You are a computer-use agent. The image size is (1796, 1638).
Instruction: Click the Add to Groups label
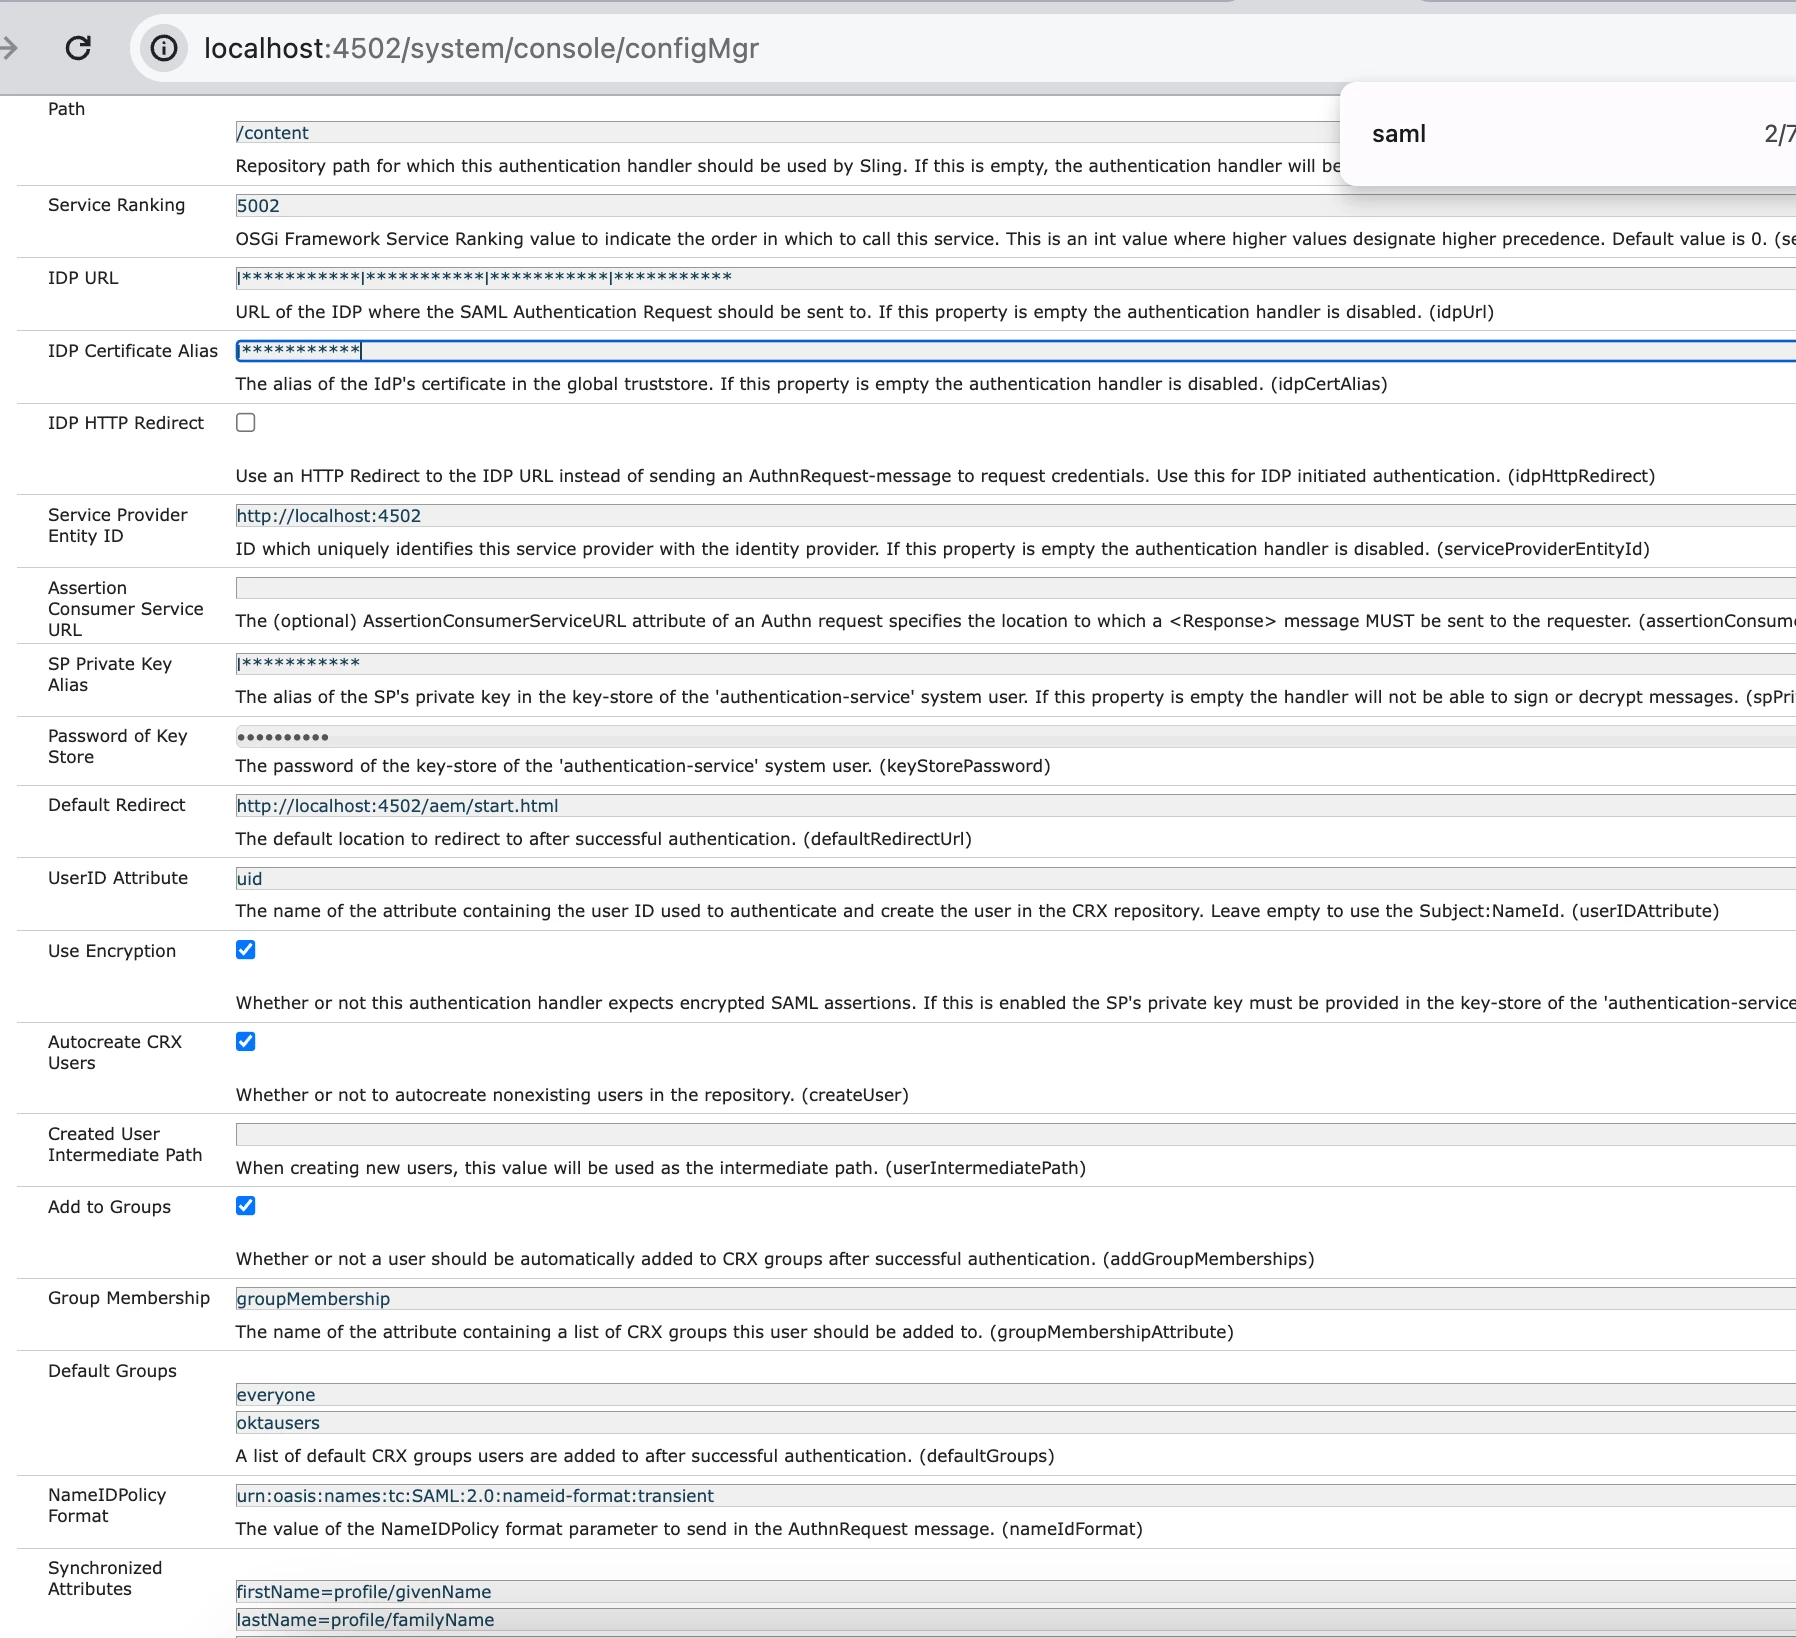(x=109, y=1207)
